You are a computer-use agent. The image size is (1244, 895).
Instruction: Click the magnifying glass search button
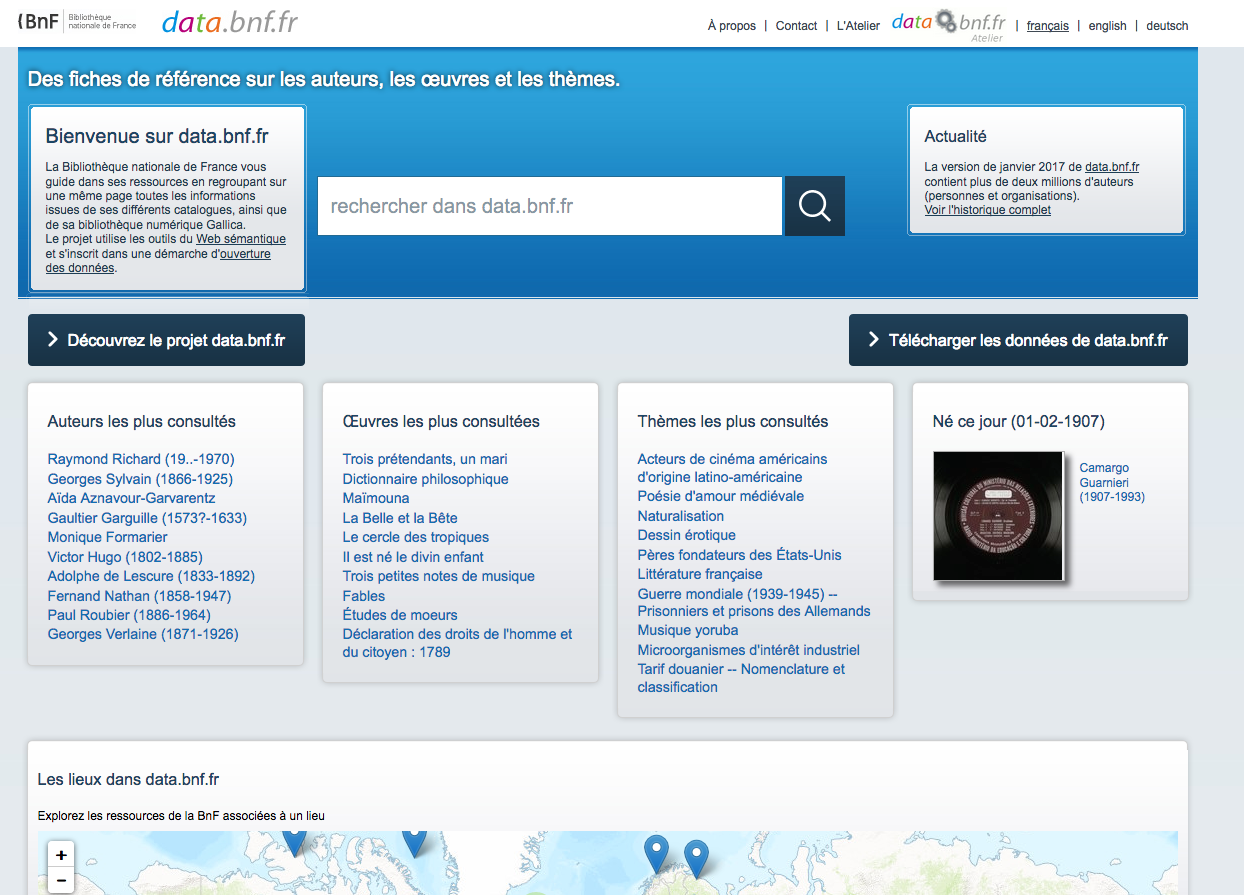coord(814,206)
